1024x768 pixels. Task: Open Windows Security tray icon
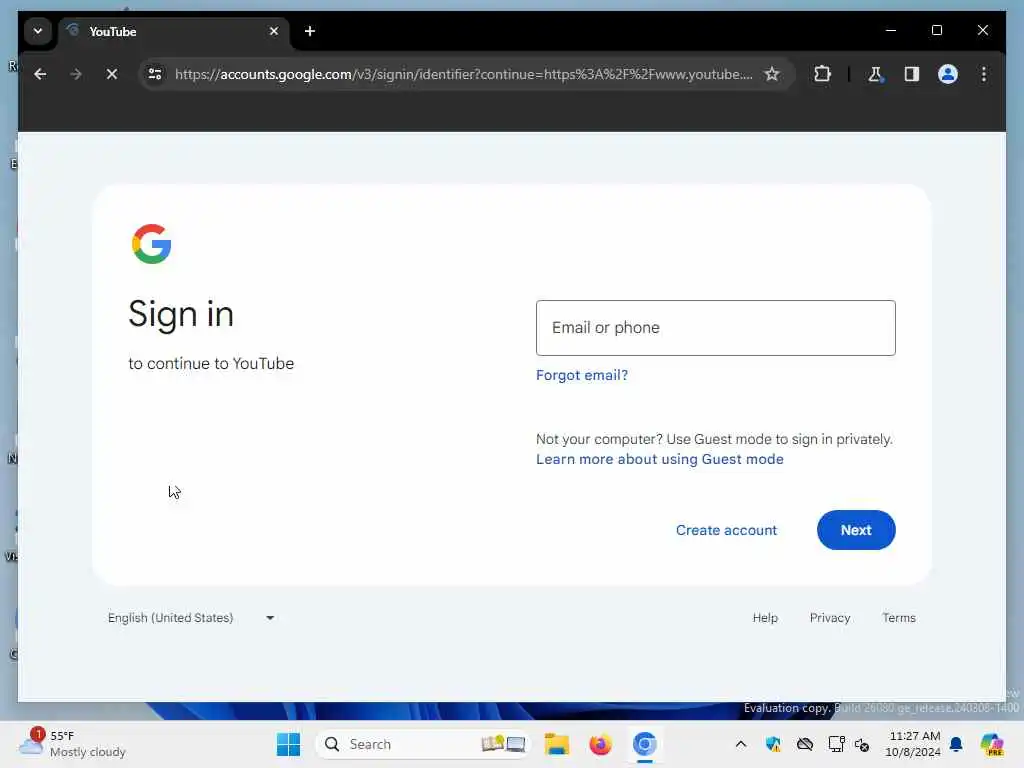tap(773, 744)
